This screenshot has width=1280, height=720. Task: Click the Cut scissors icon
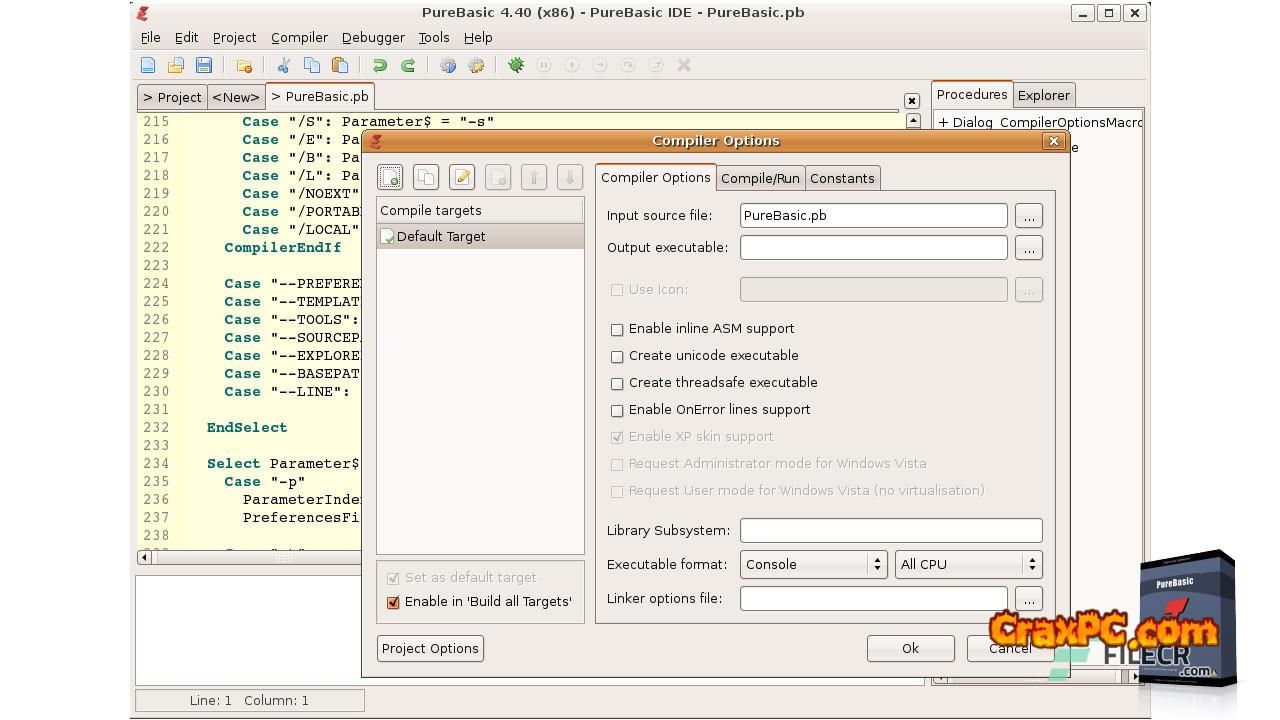pos(284,65)
